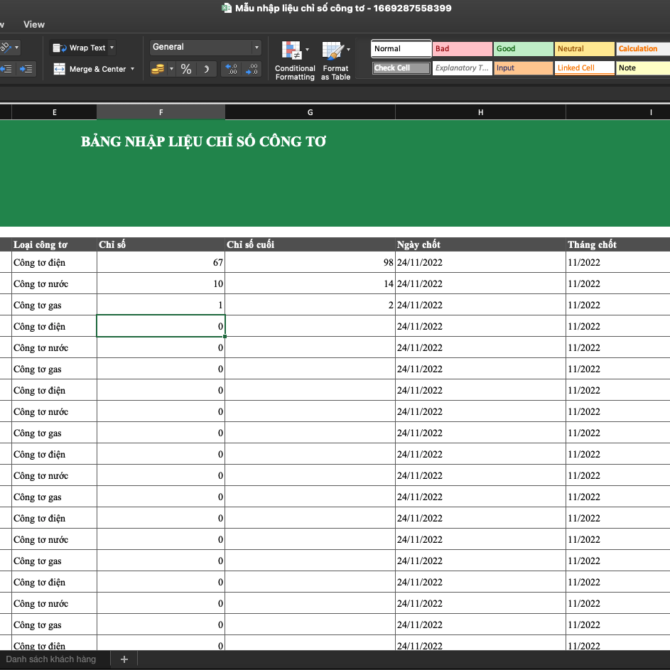Switch to Danh sách khách hàng sheet tab
670x670 pixels.
coord(50,659)
